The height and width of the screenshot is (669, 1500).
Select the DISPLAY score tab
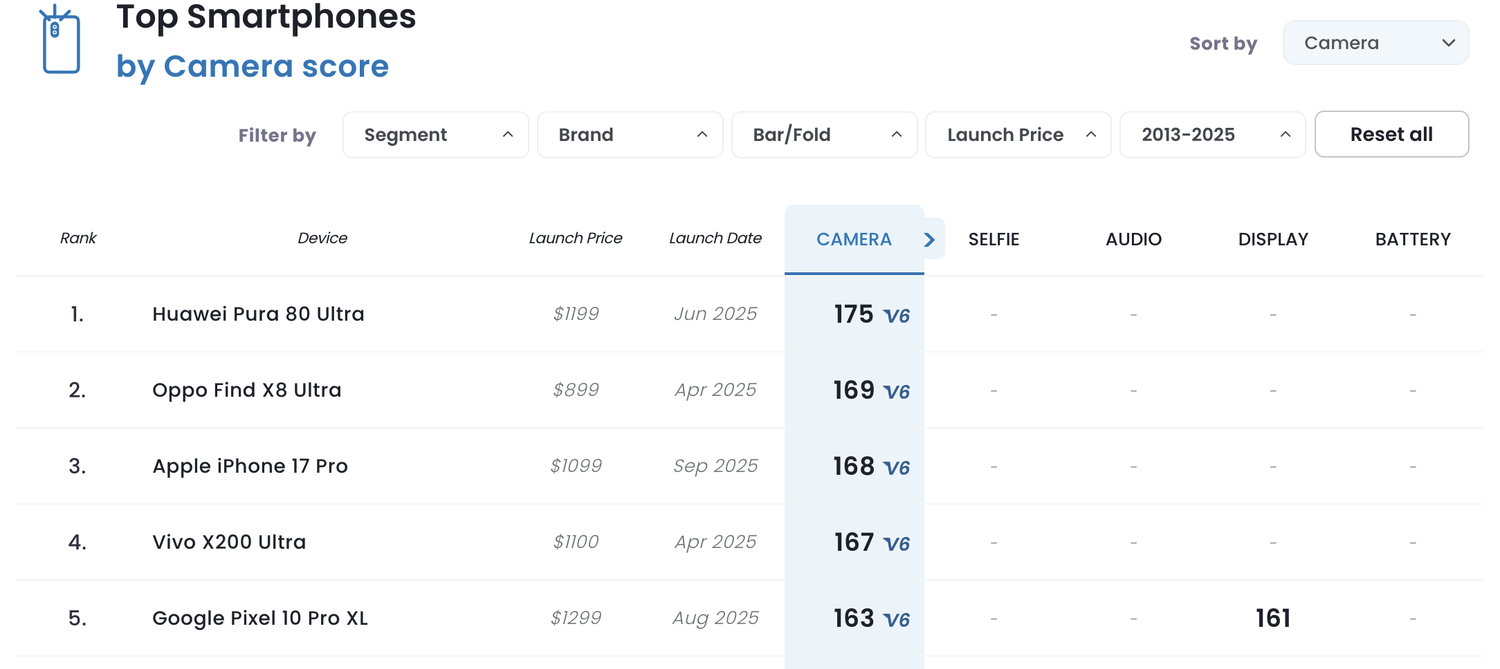click(x=1273, y=239)
